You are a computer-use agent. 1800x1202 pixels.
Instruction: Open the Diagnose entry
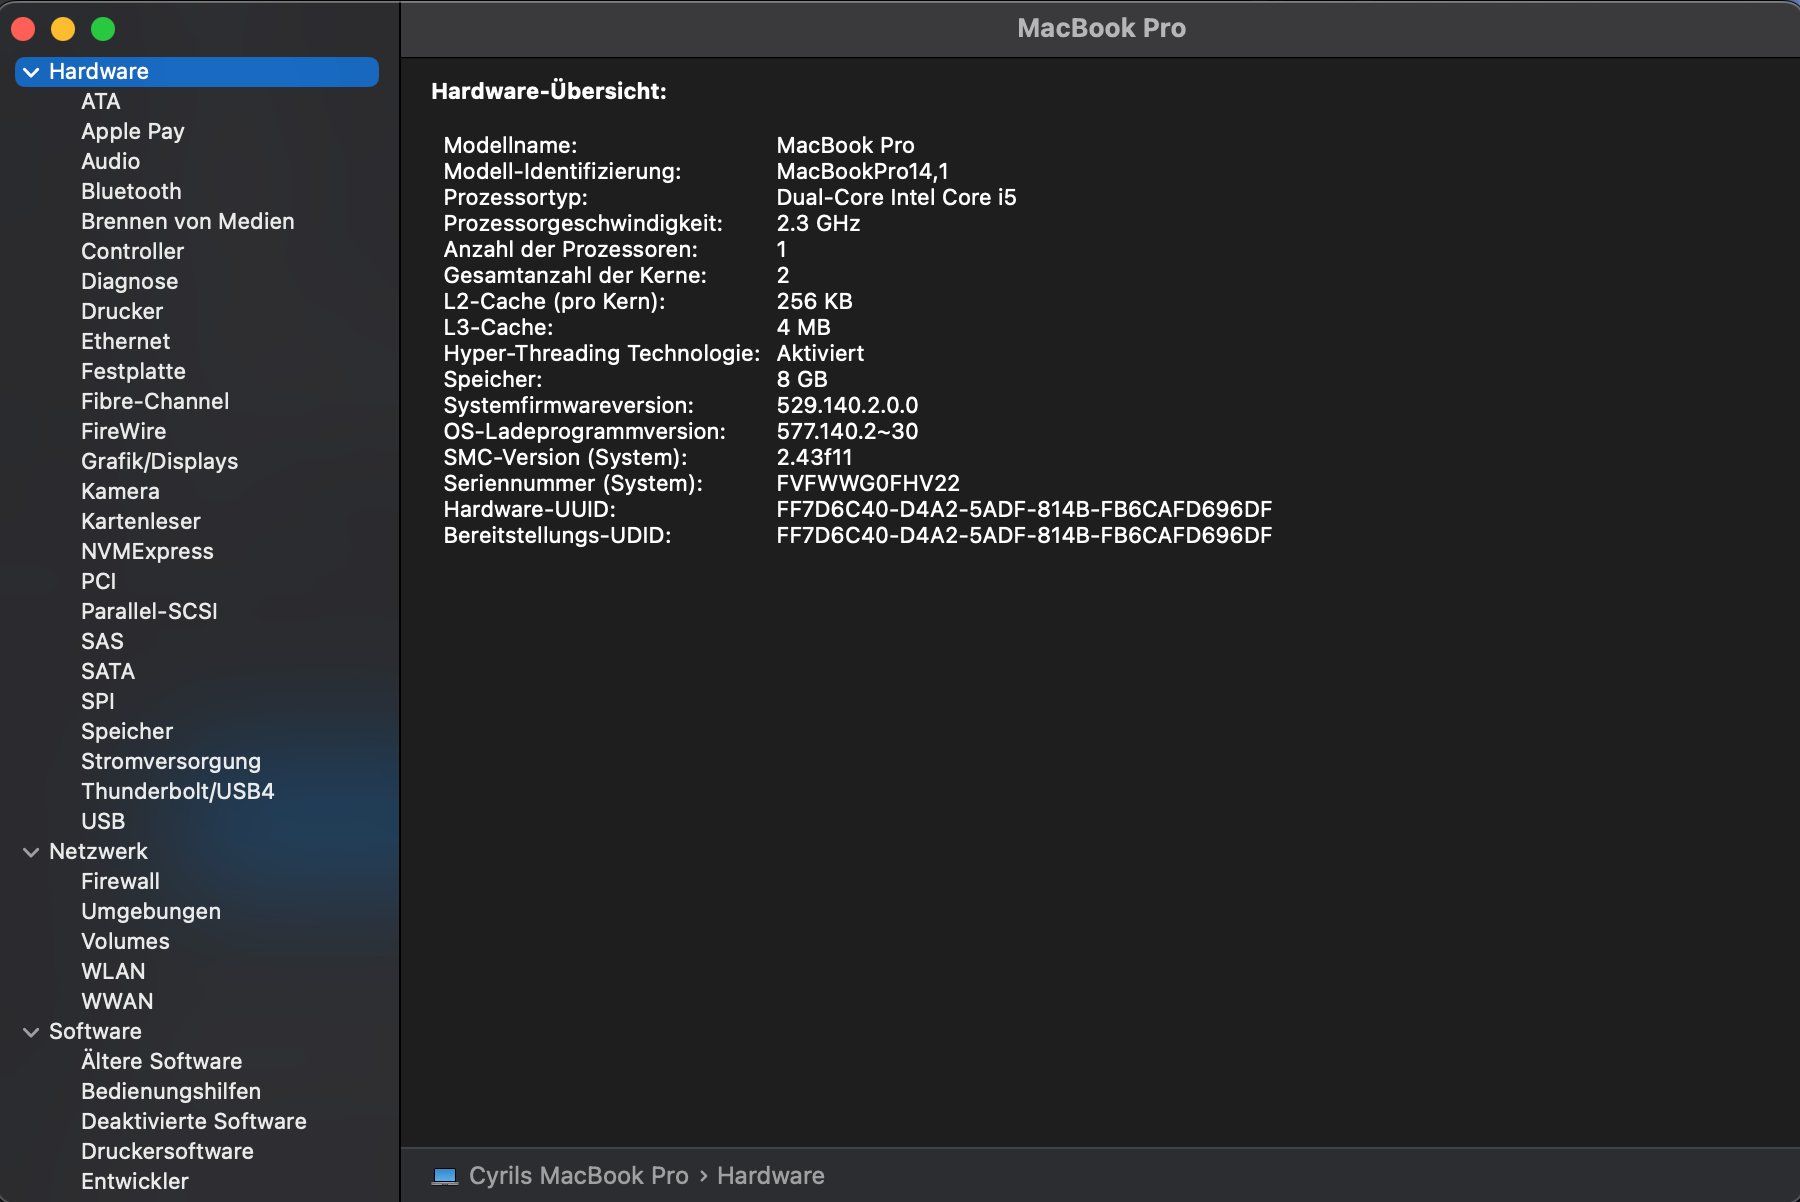(130, 282)
